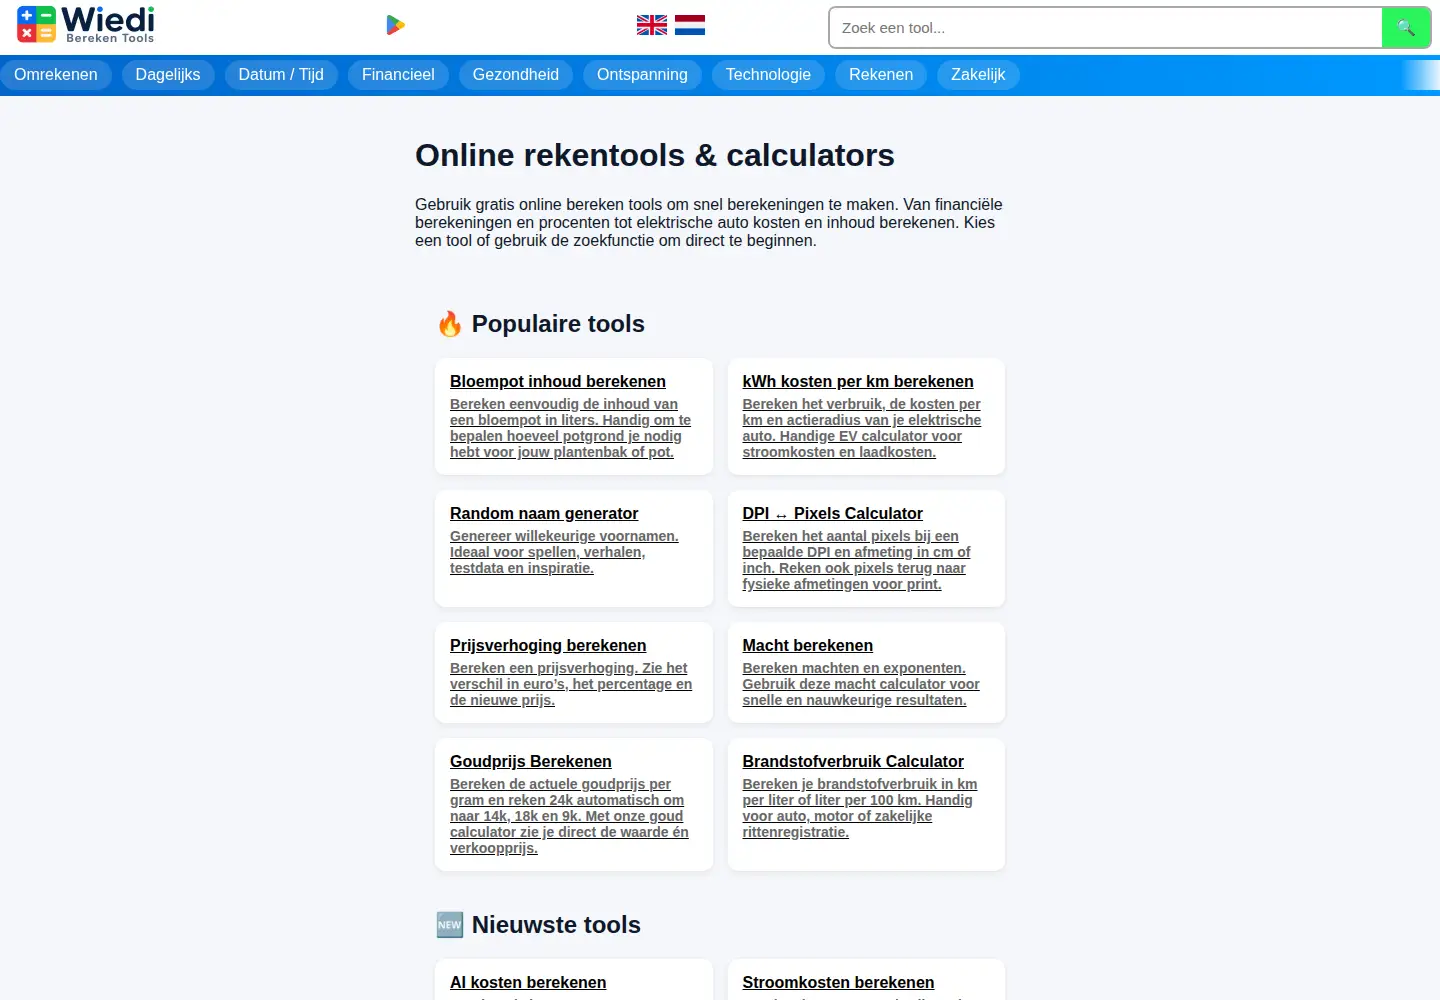Open the Google Play store icon
1440x1000 pixels.
coord(395,25)
